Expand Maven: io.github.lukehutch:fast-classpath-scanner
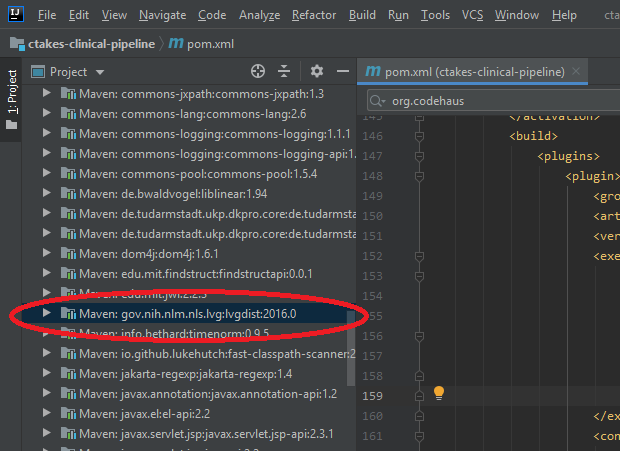 tap(46, 353)
